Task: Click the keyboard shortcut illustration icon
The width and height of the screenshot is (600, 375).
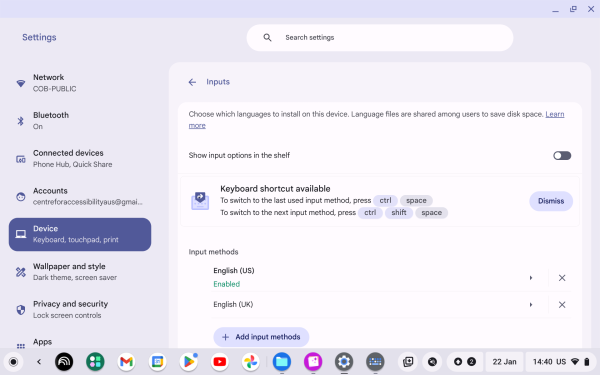Action: [200, 201]
